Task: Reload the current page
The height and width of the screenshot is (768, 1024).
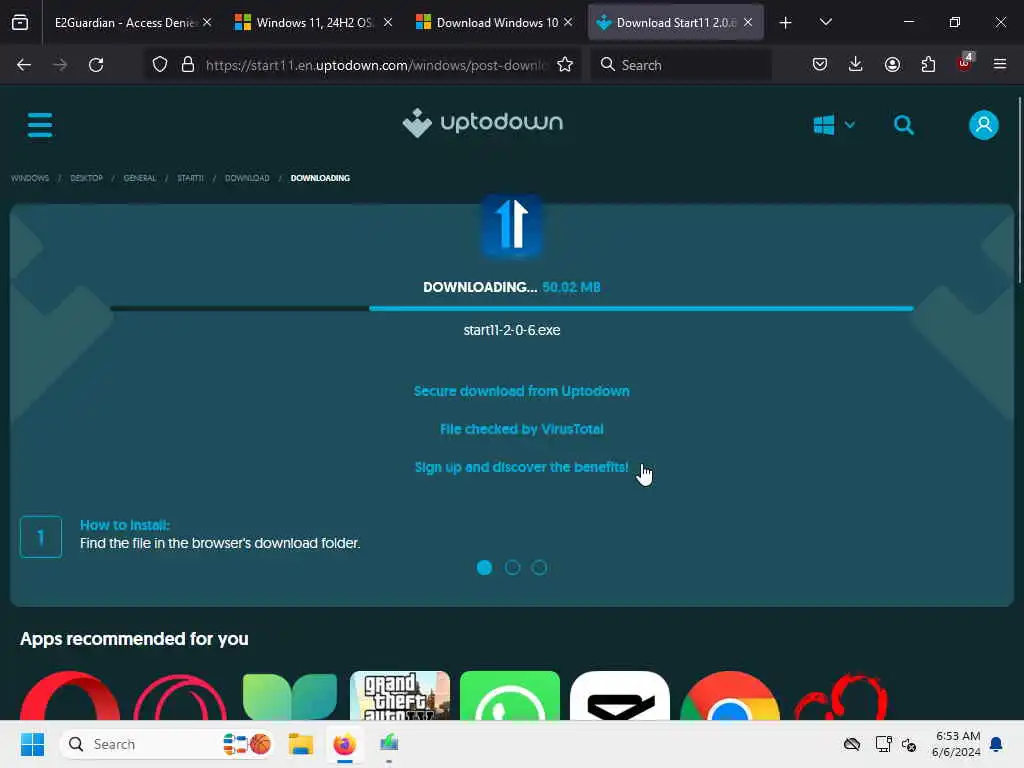Action: click(x=96, y=65)
